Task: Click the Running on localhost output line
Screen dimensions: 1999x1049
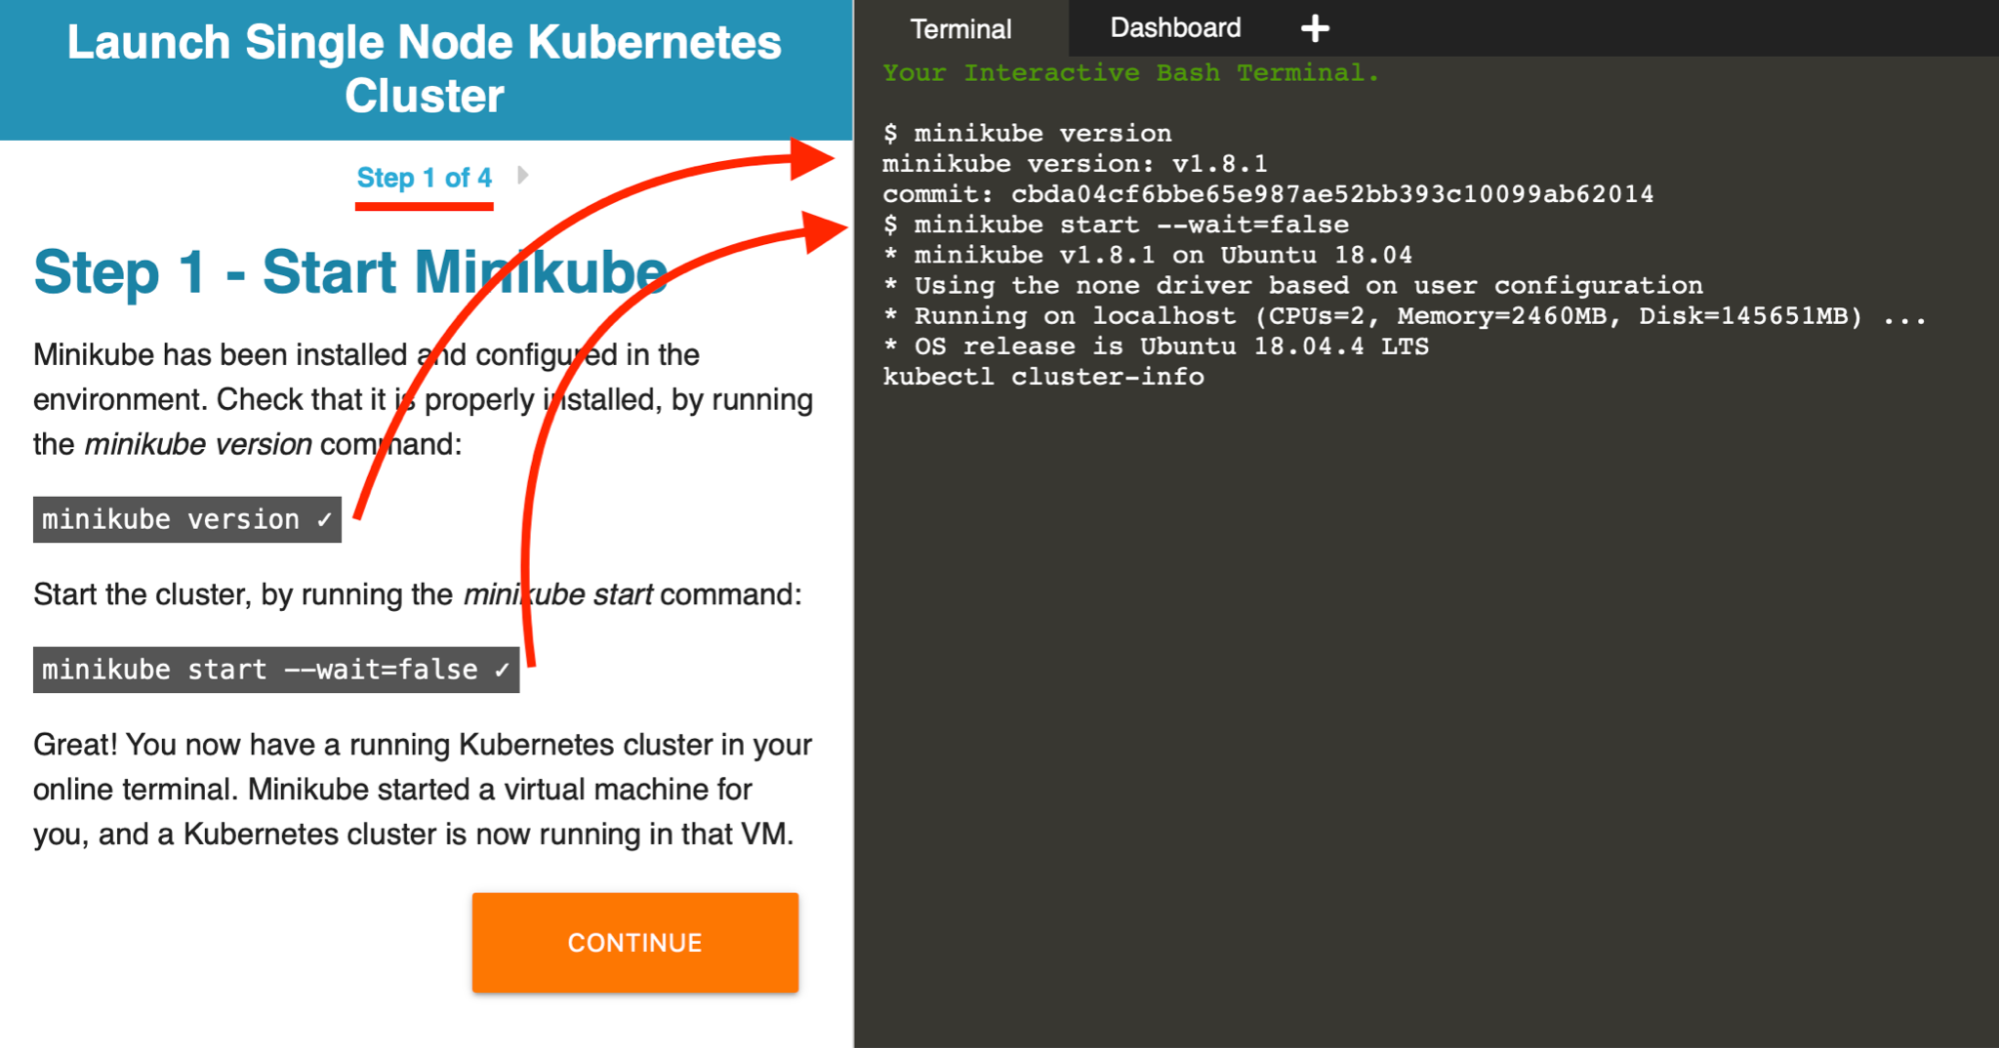Action: [1405, 316]
